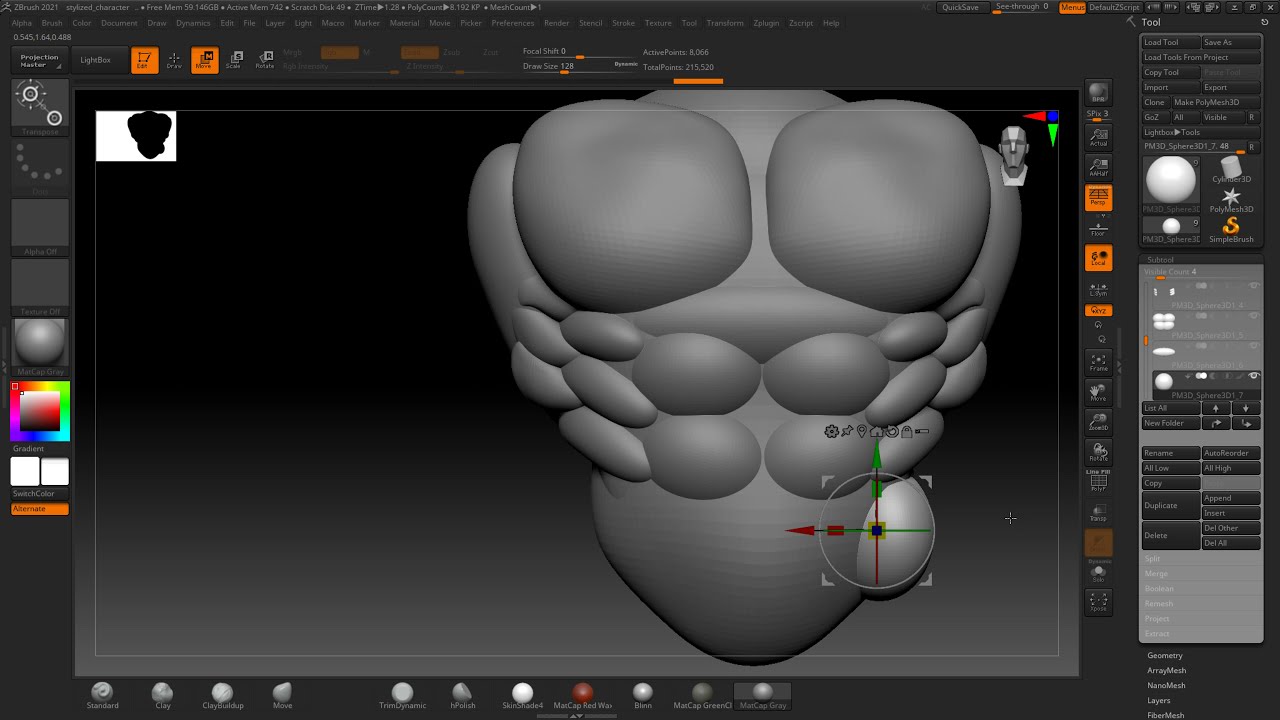The height and width of the screenshot is (720, 1280).
Task: Pick a color in the color picker square
Action: click(x=40, y=410)
